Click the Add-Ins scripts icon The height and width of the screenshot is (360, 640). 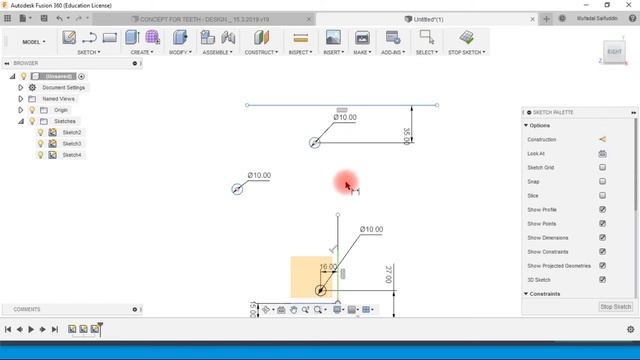pyautogui.click(x=393, y=38)
